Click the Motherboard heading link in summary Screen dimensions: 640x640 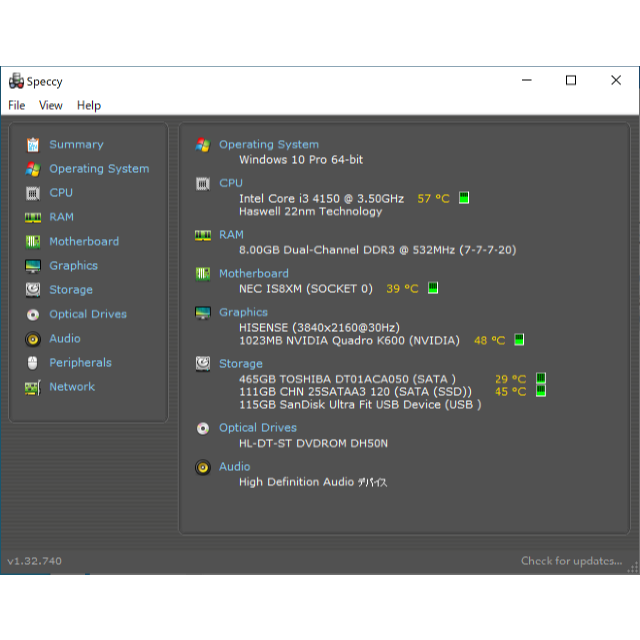pyautogui.click(x=254, y=273)
